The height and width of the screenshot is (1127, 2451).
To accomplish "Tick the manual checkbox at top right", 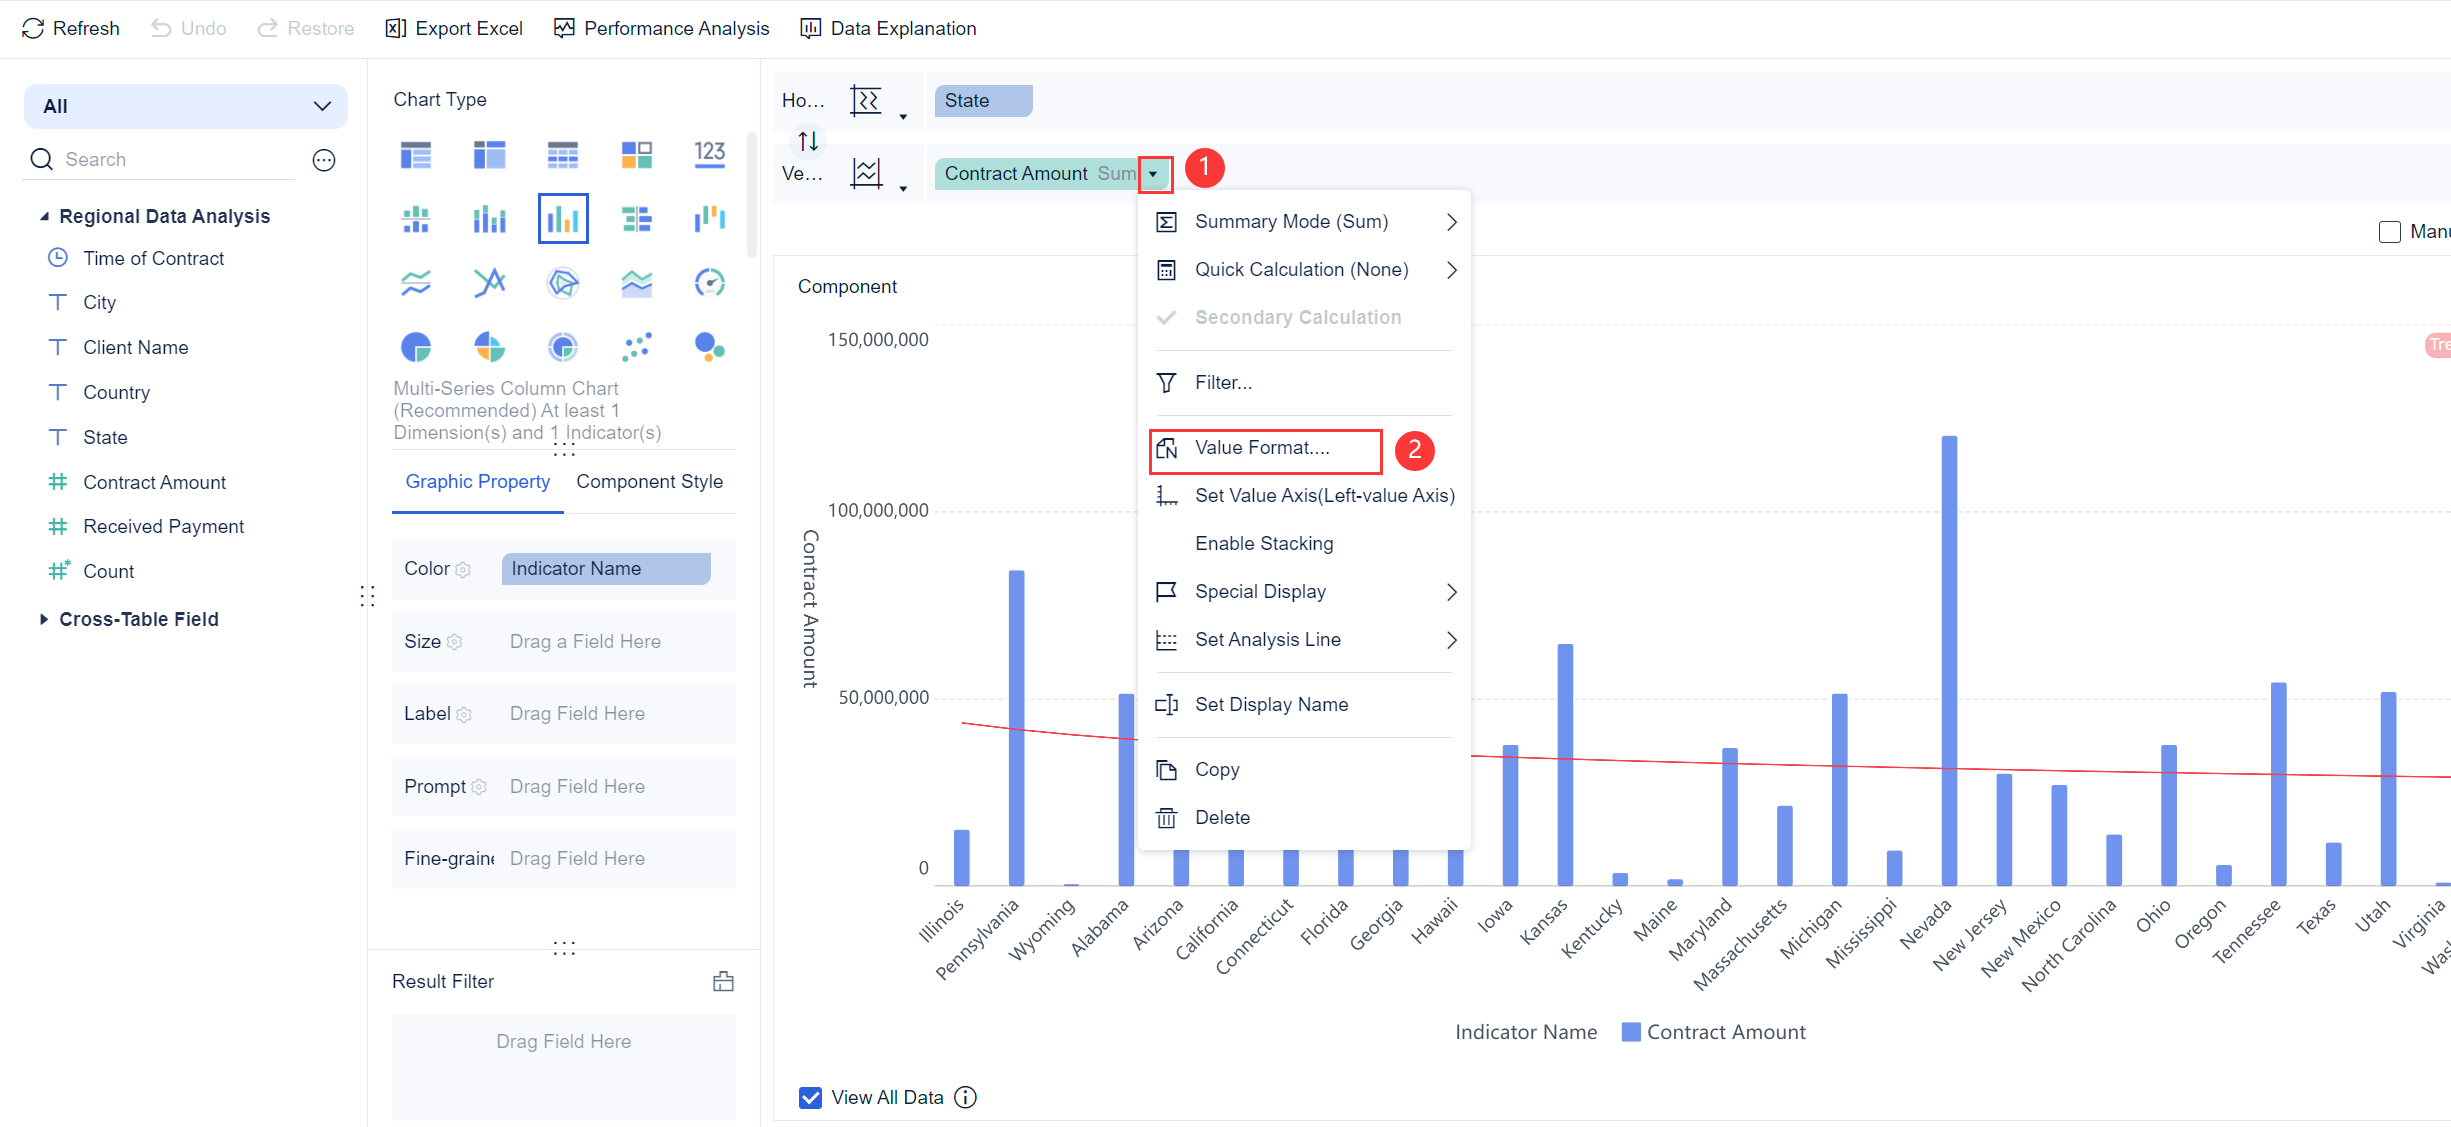I will point(2389,232).
